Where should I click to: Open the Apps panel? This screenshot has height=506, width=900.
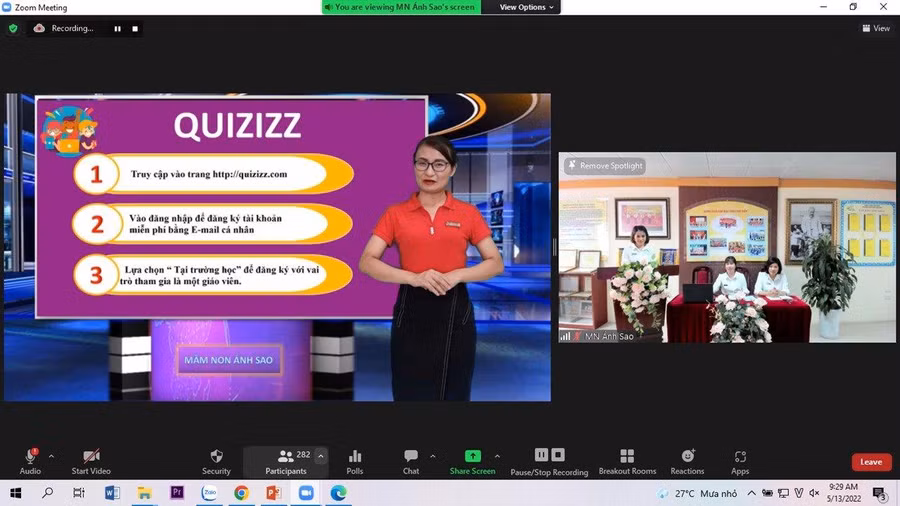740,461
